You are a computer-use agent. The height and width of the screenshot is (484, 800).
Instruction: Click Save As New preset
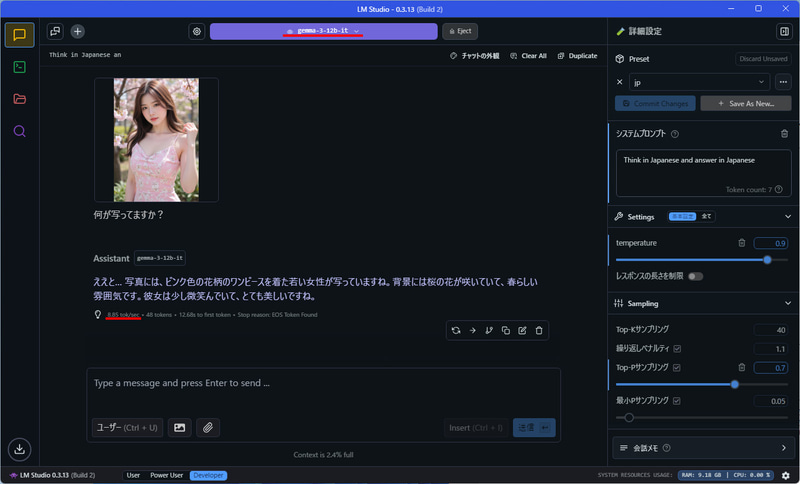pos(746,104)
